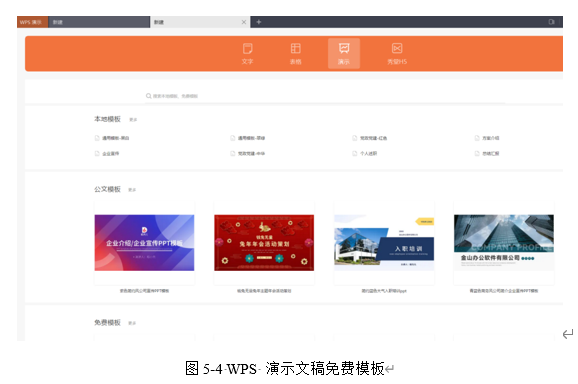This screenshot has height=384, width=578.
Task: Select the 秀堂H5 type icon
Action: coord(397,54)
